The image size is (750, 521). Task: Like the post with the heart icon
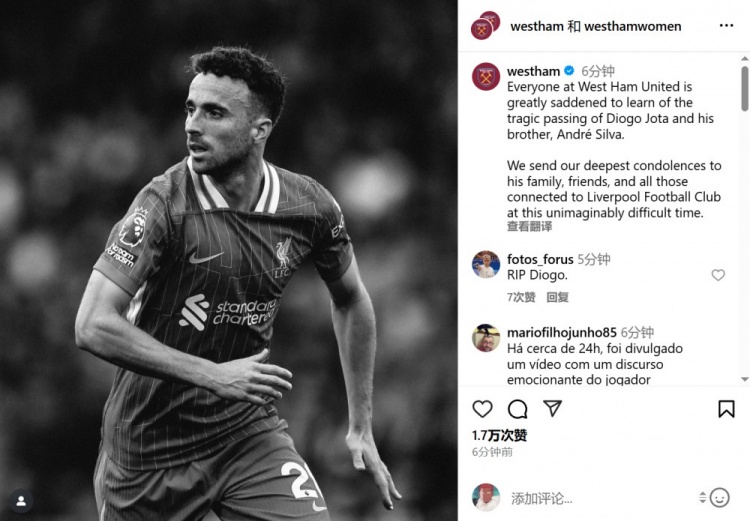coord(482,409)
